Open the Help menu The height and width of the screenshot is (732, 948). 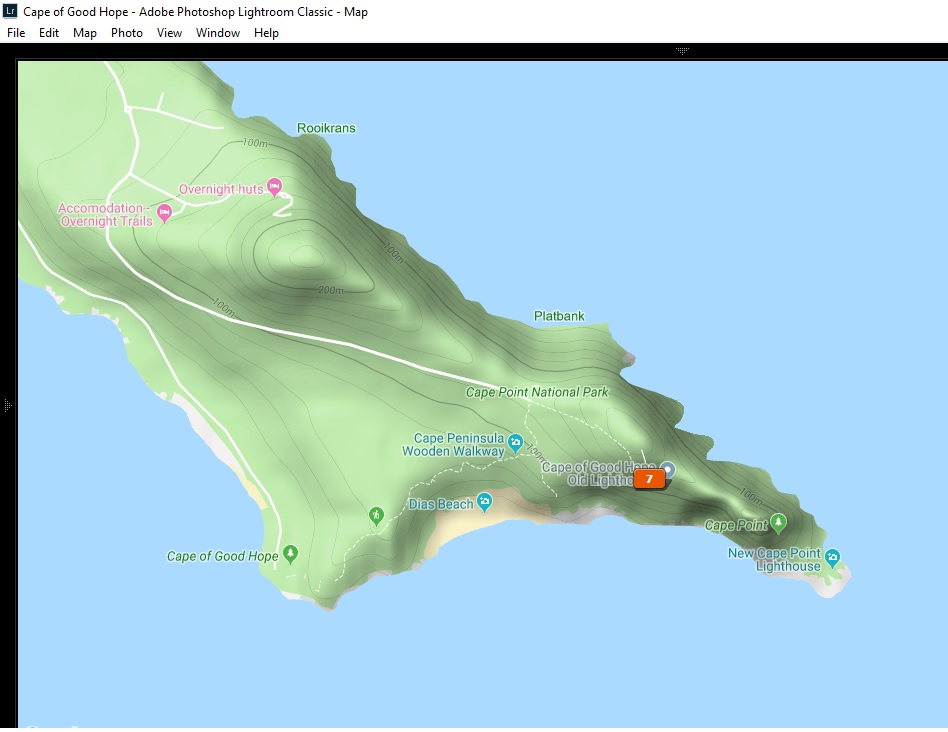pos(266,33)
